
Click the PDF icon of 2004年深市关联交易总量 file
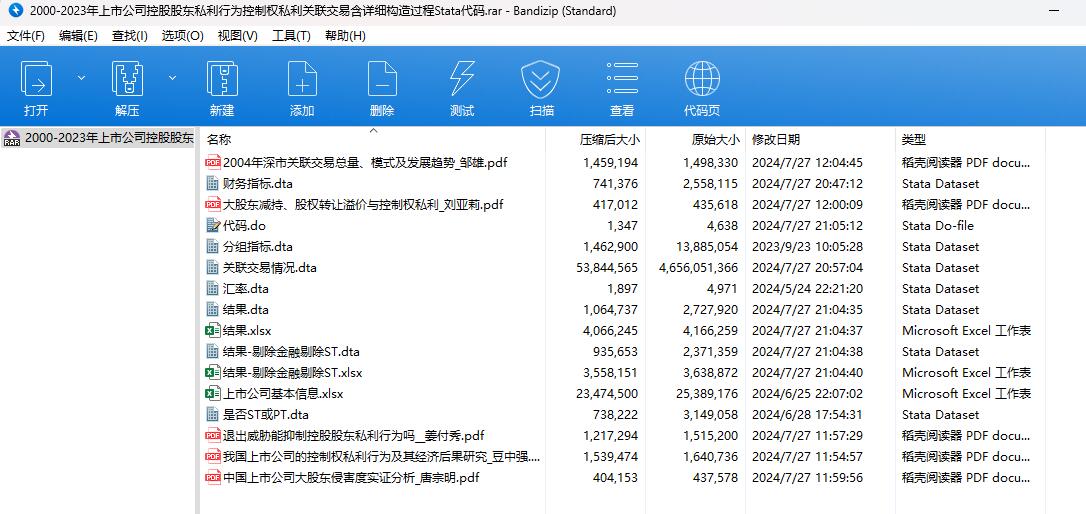click(213, 163)
